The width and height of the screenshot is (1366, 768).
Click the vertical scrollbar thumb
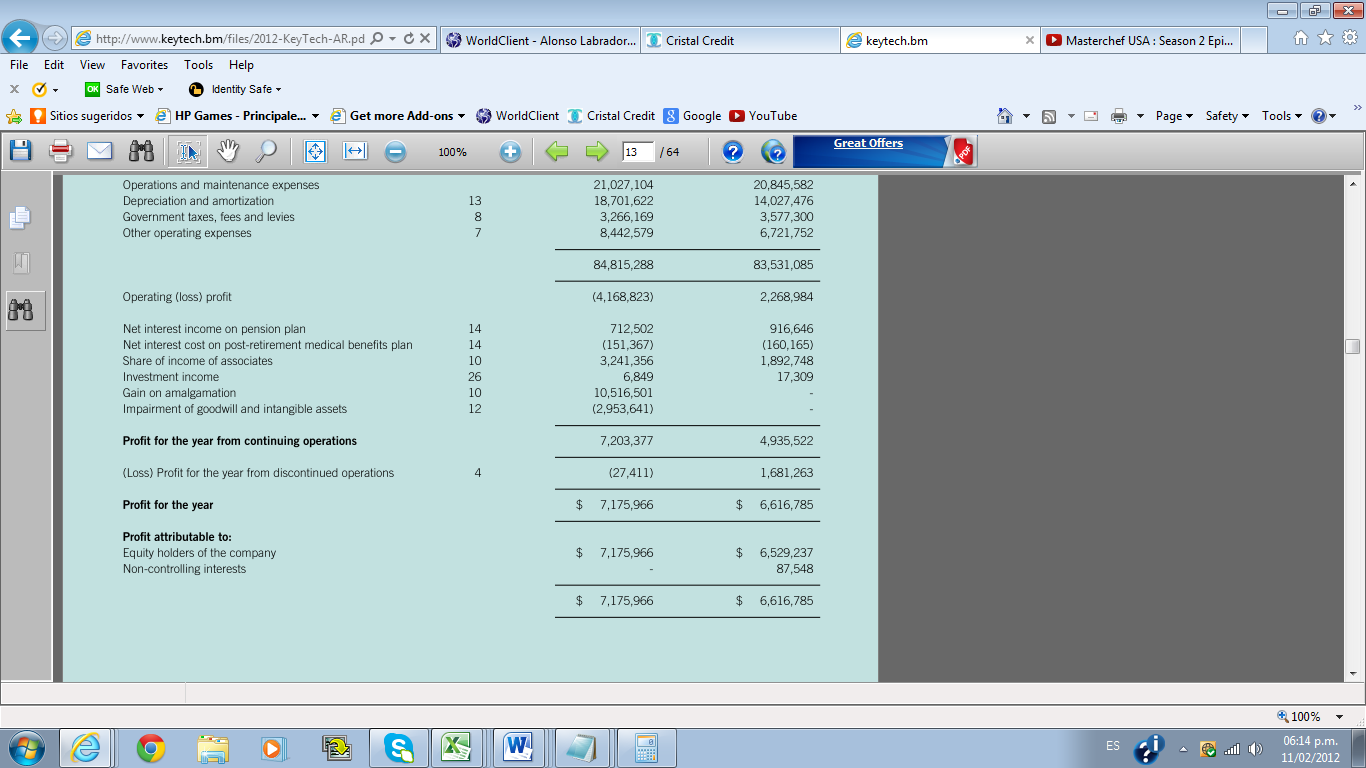(x=1353, y=346)
